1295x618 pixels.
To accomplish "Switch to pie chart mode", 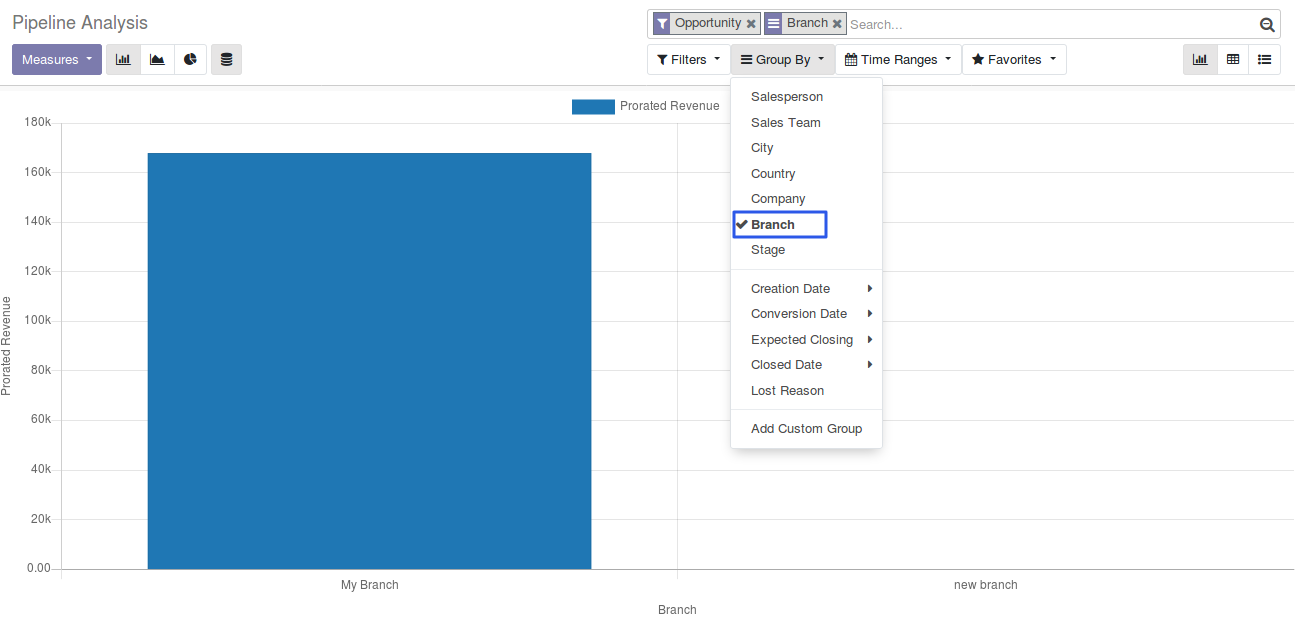I will pos(190,60).
